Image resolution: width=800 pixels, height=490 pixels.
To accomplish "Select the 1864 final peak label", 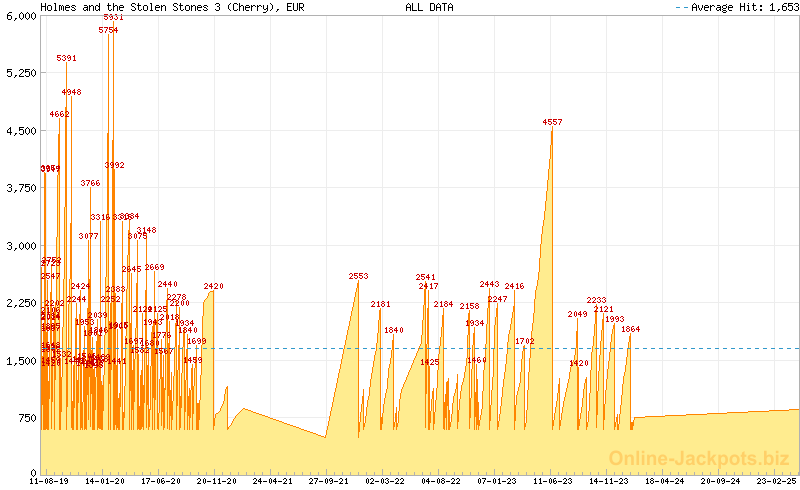I will point(630,329).
